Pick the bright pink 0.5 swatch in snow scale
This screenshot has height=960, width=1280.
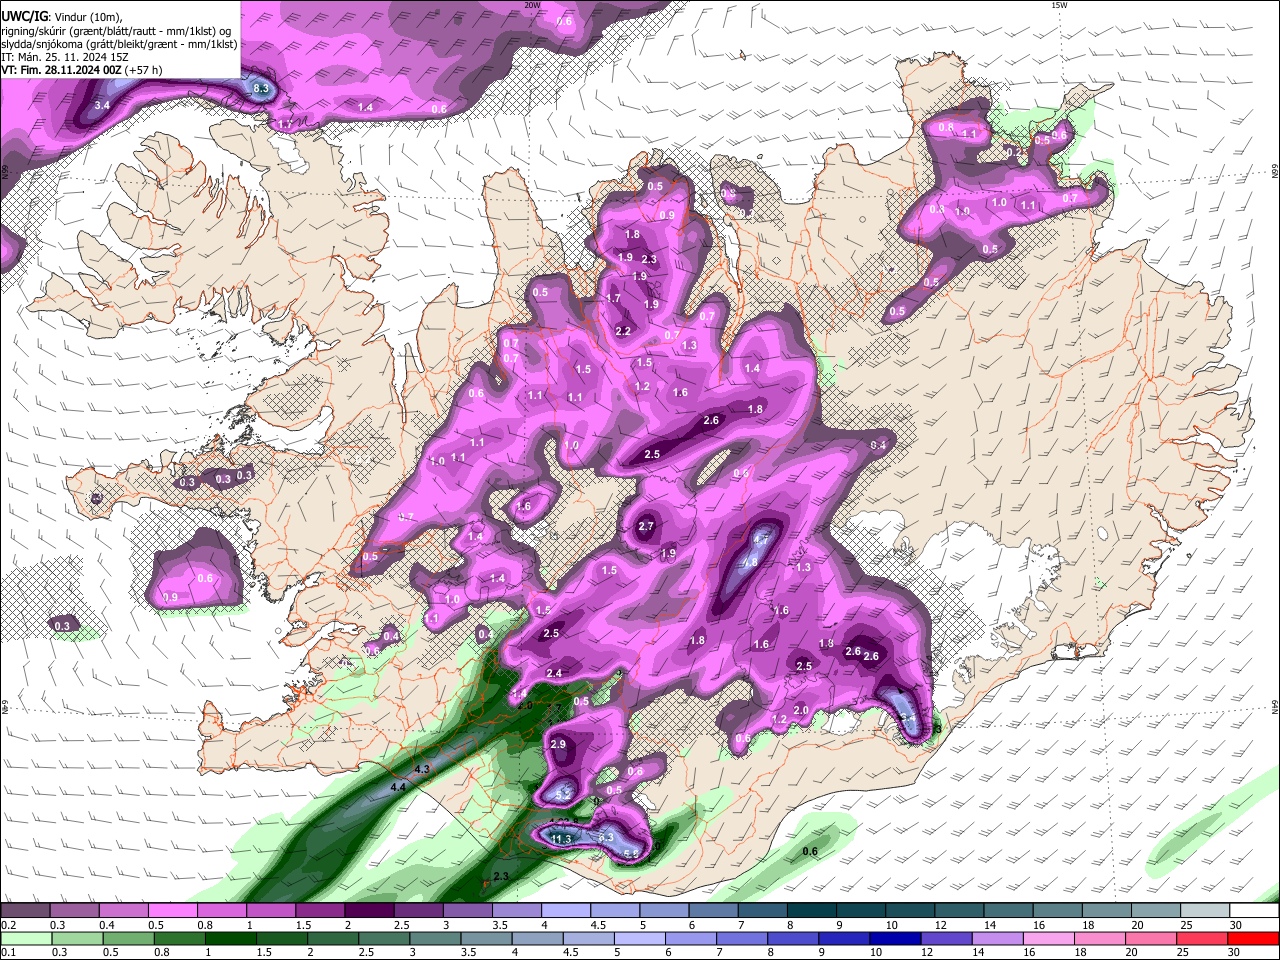pyautogui.click(x=171, y=911)
